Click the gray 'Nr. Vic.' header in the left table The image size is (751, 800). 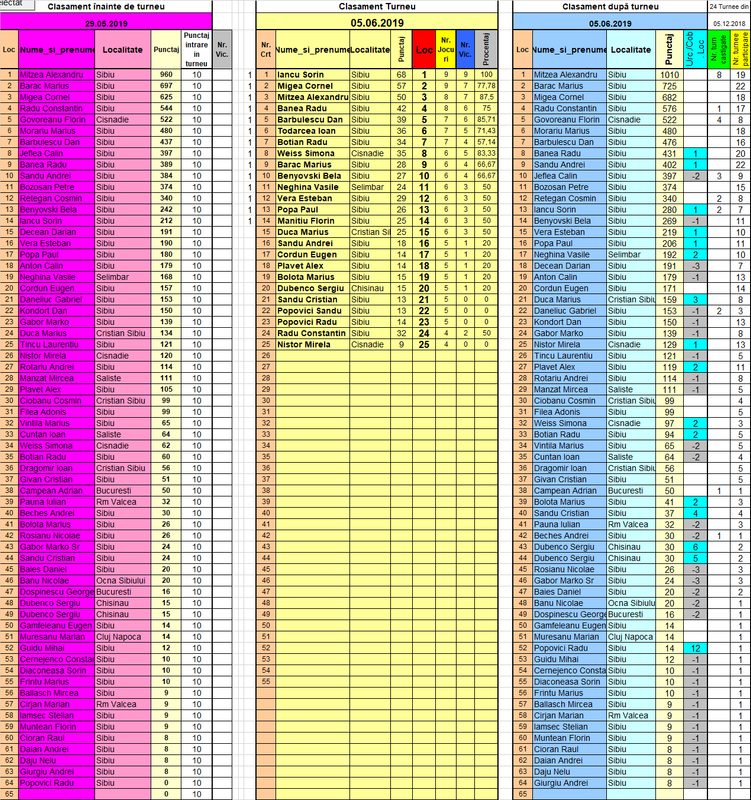click(x=222, y=49)
